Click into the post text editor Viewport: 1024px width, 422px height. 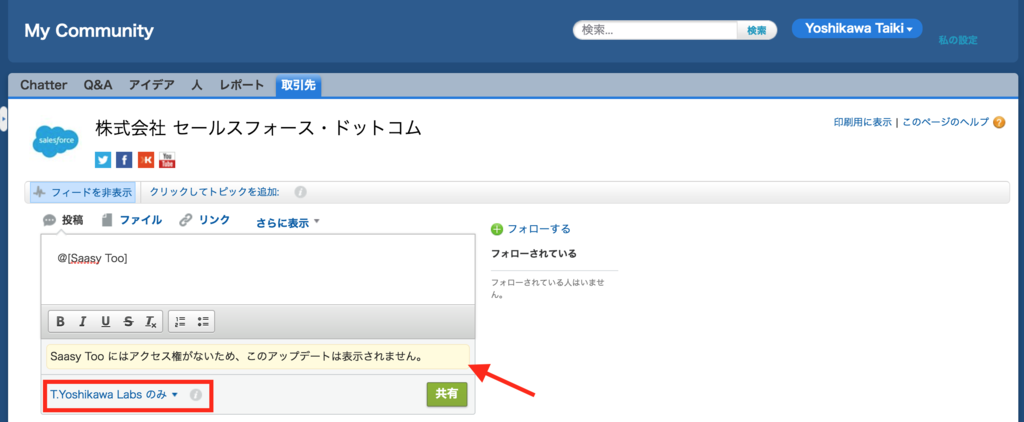[258, 269]
